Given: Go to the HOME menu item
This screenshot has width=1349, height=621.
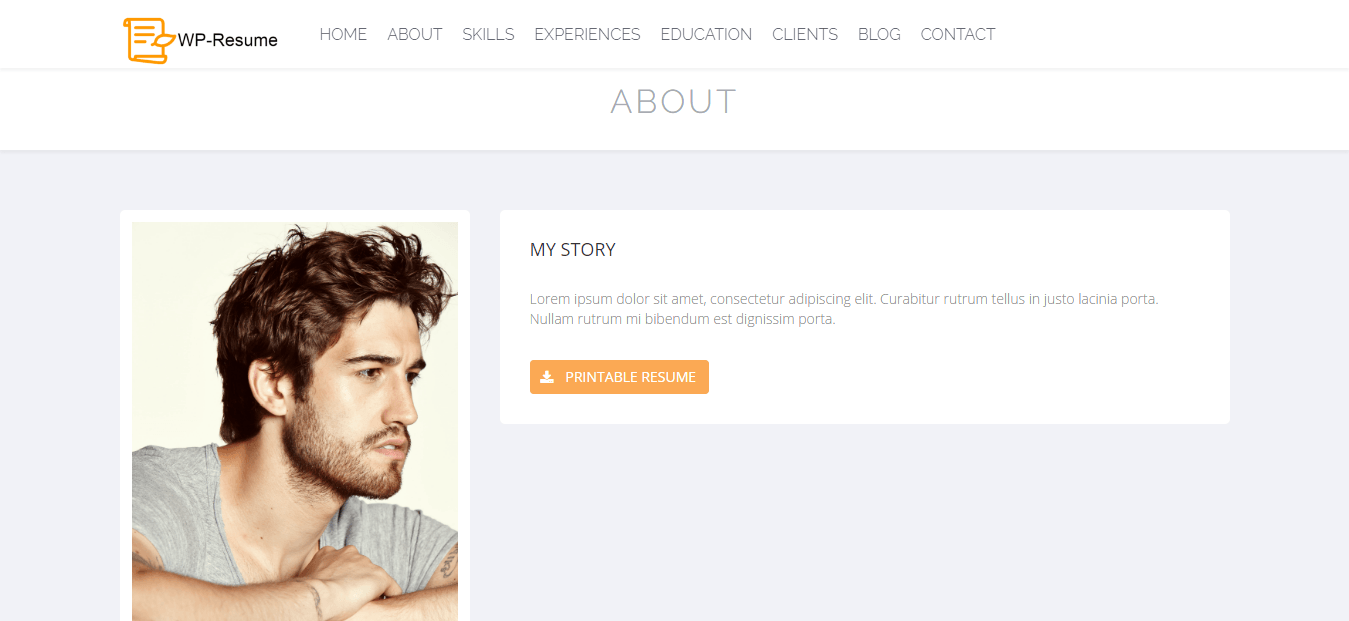Looking at the screenshot, I should (343, 34).
